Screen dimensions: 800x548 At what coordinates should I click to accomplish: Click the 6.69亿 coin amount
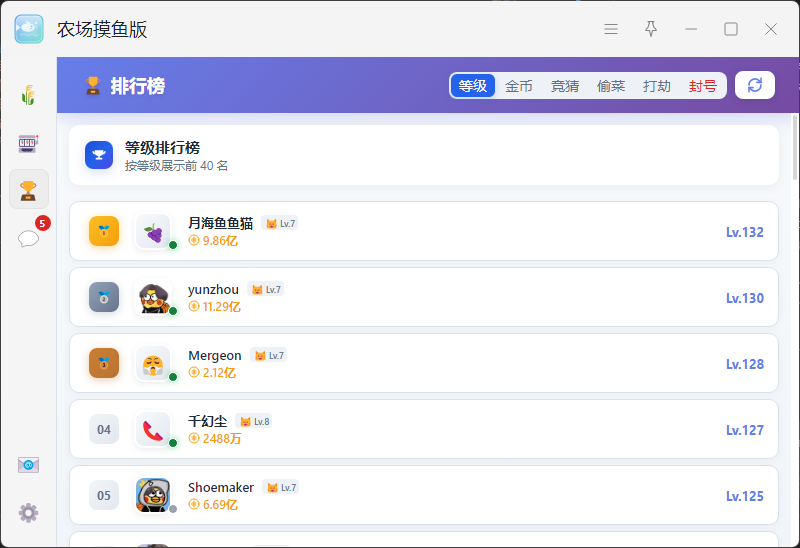pos(213,504)
